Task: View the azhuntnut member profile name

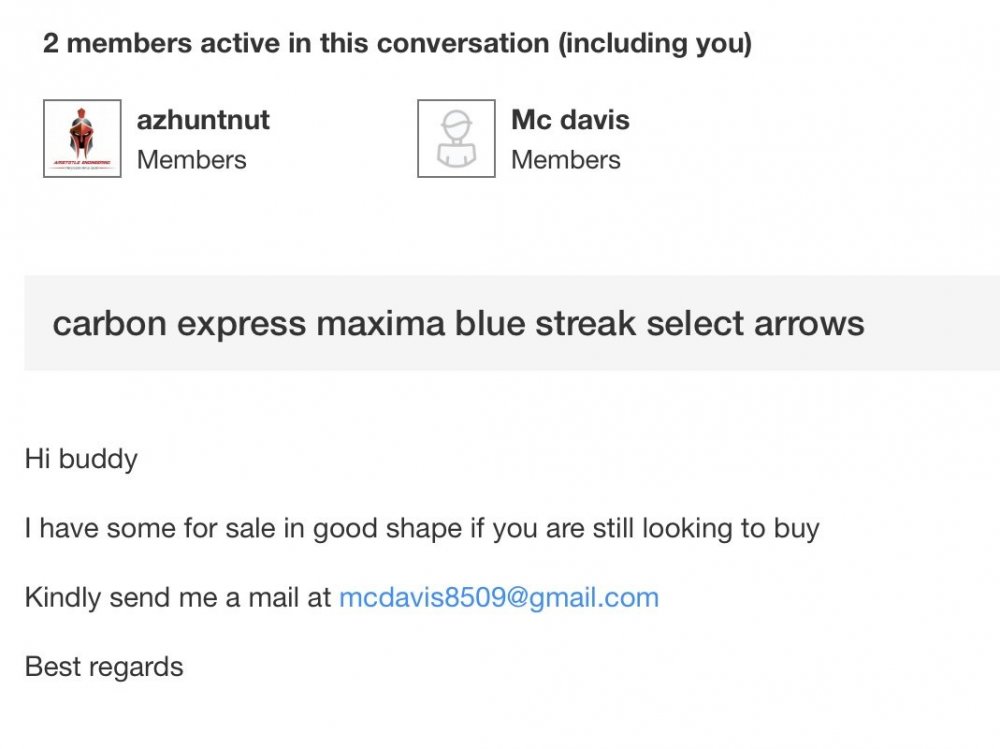Action: click(x=203, y=120)
